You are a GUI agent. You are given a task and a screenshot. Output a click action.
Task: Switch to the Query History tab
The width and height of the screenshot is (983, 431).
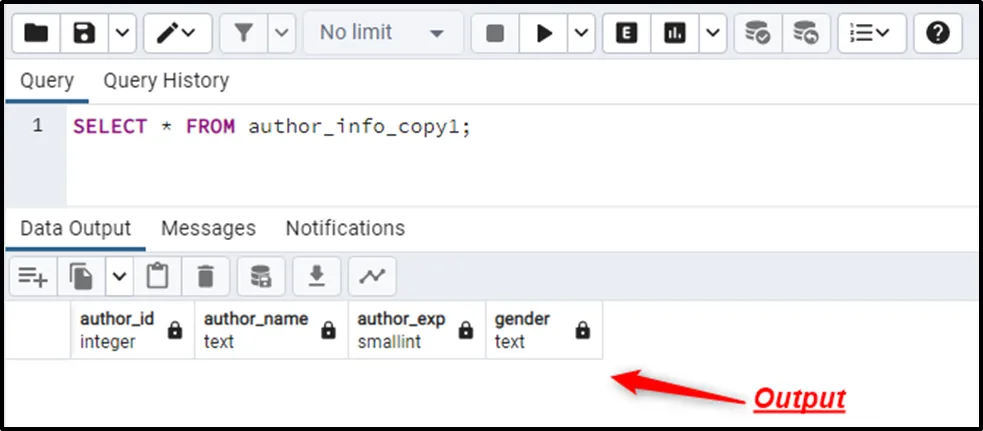pos(166,81)
